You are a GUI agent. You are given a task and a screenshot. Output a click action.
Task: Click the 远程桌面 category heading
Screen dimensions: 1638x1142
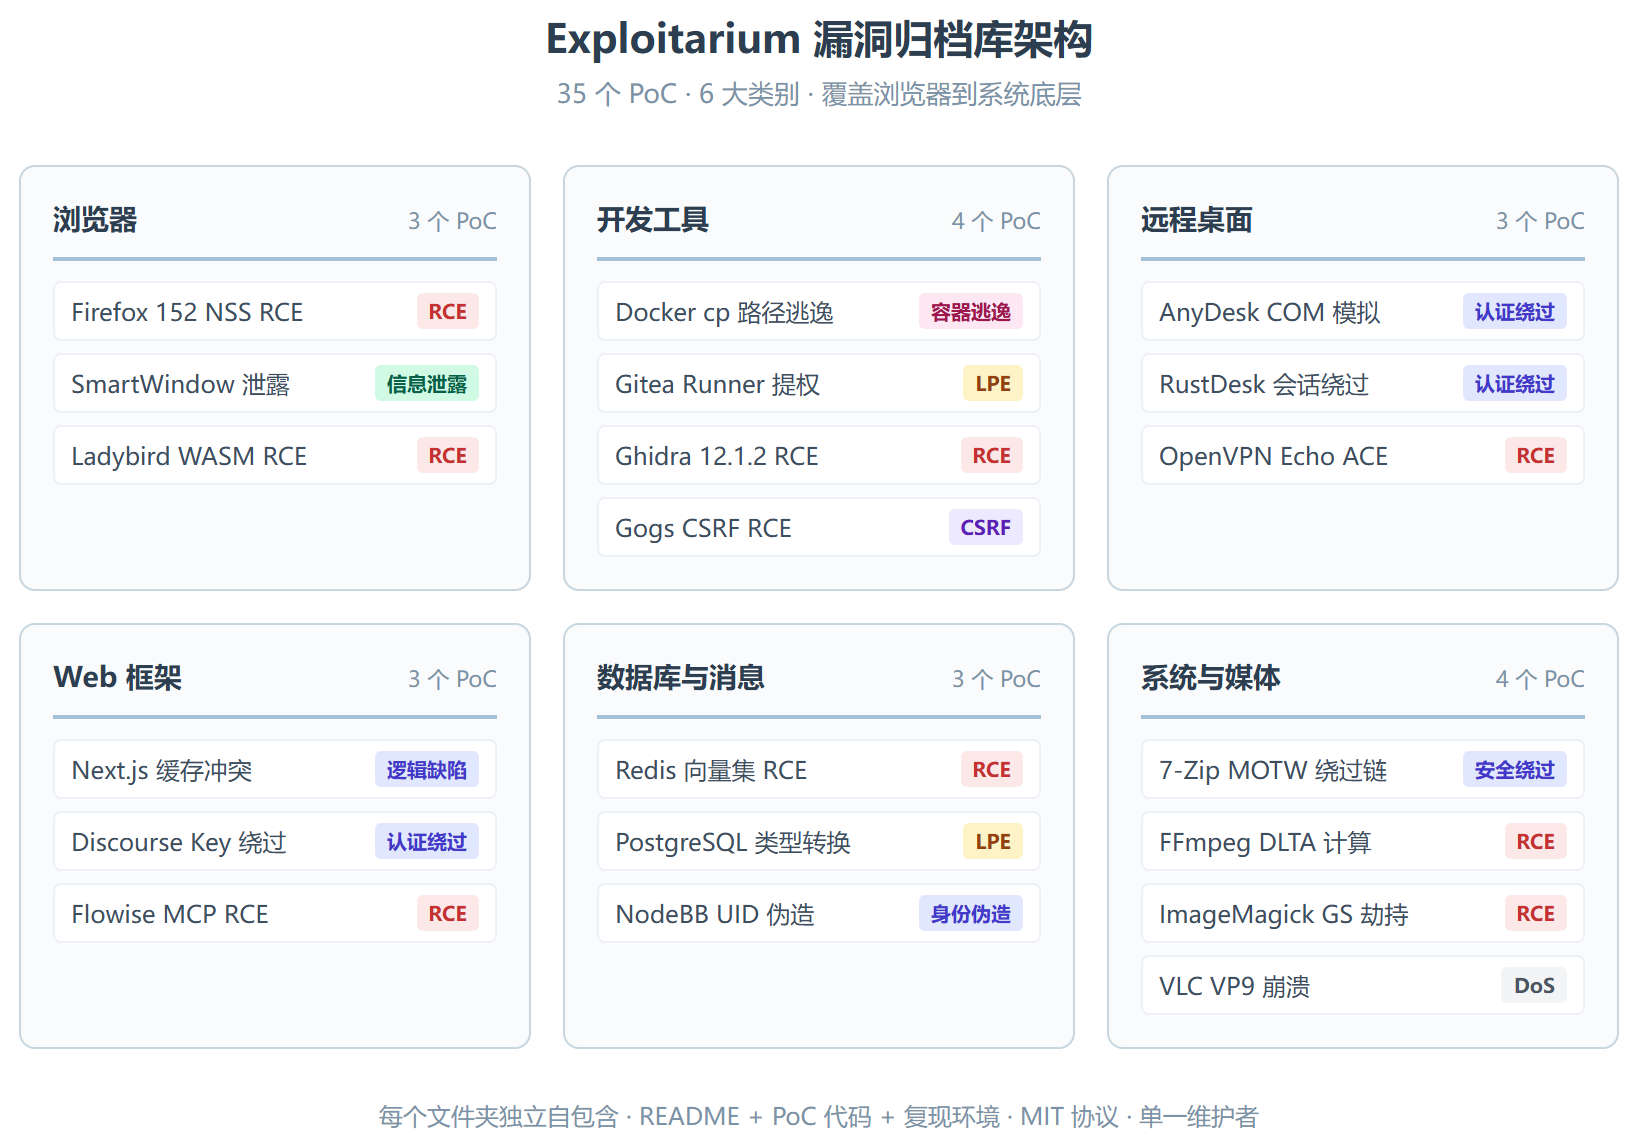point(1197,220)
